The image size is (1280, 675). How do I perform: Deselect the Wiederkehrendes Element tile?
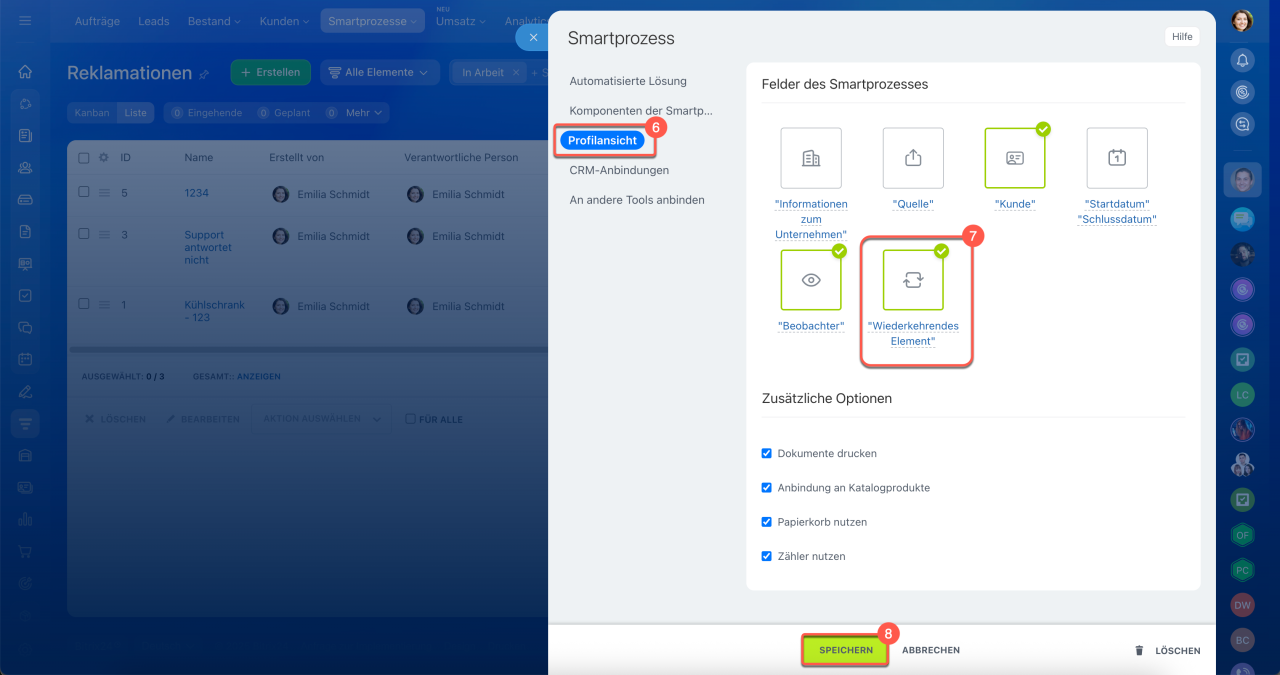point(913,280)
